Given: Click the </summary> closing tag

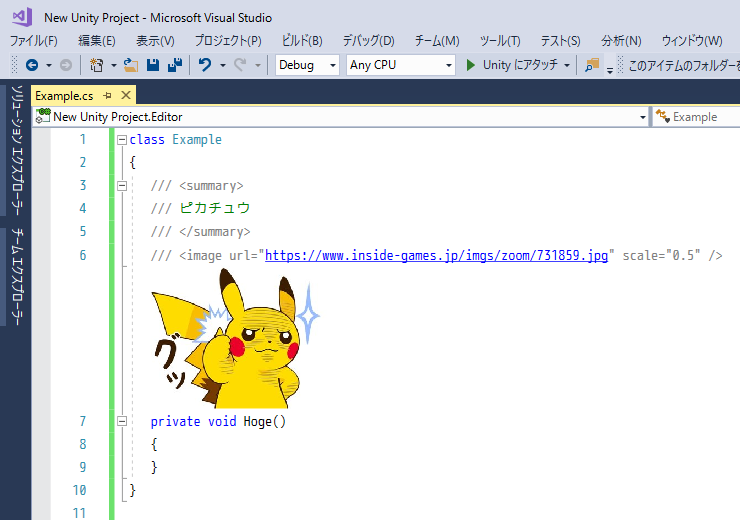Looking at the screenshot, I should click(215, 232).
